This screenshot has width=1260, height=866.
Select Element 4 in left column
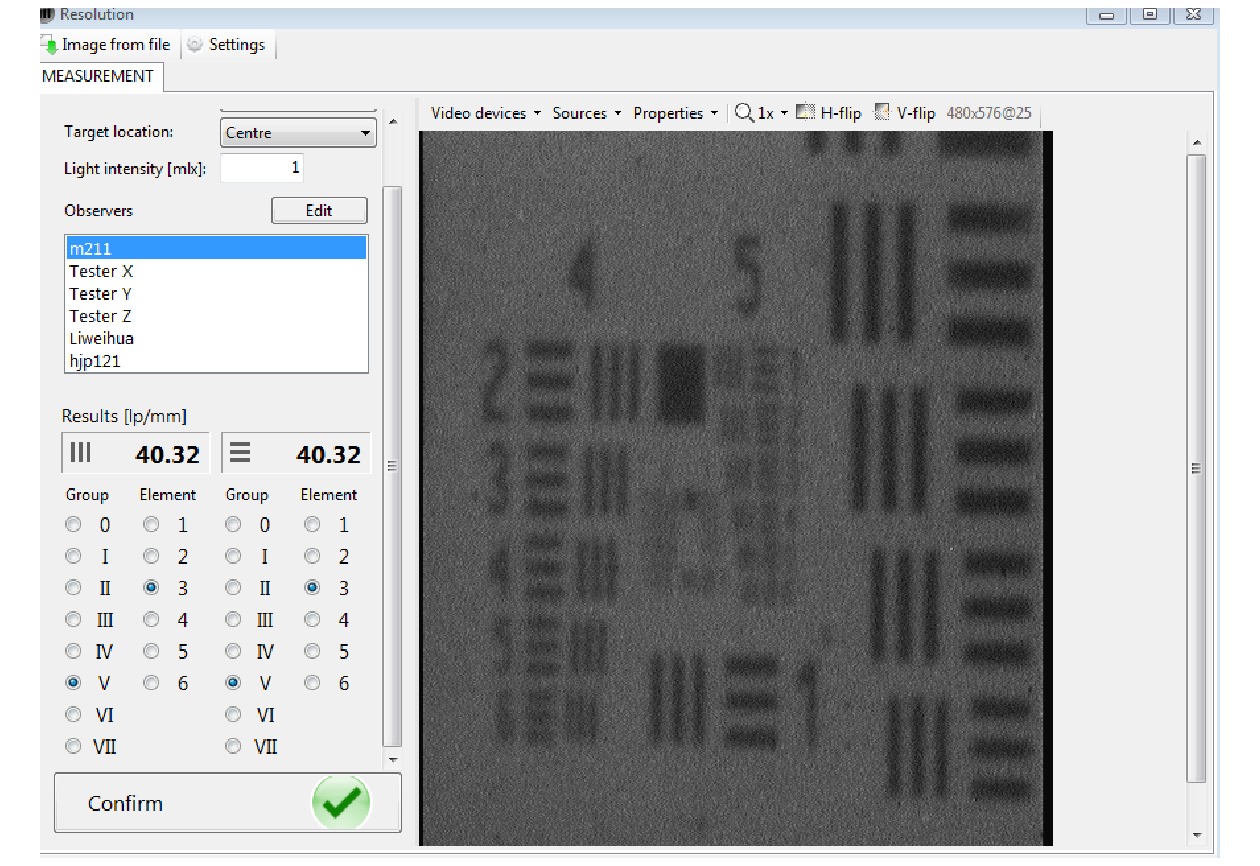[151, 620]
